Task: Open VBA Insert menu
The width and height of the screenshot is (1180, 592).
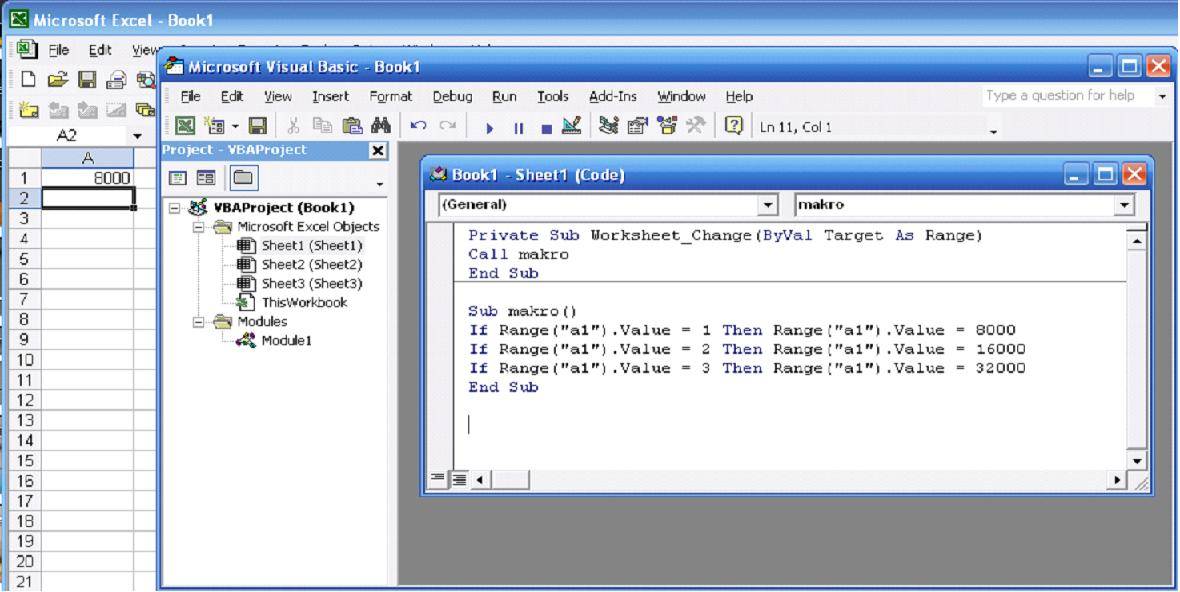Action: tap(330, 96)
